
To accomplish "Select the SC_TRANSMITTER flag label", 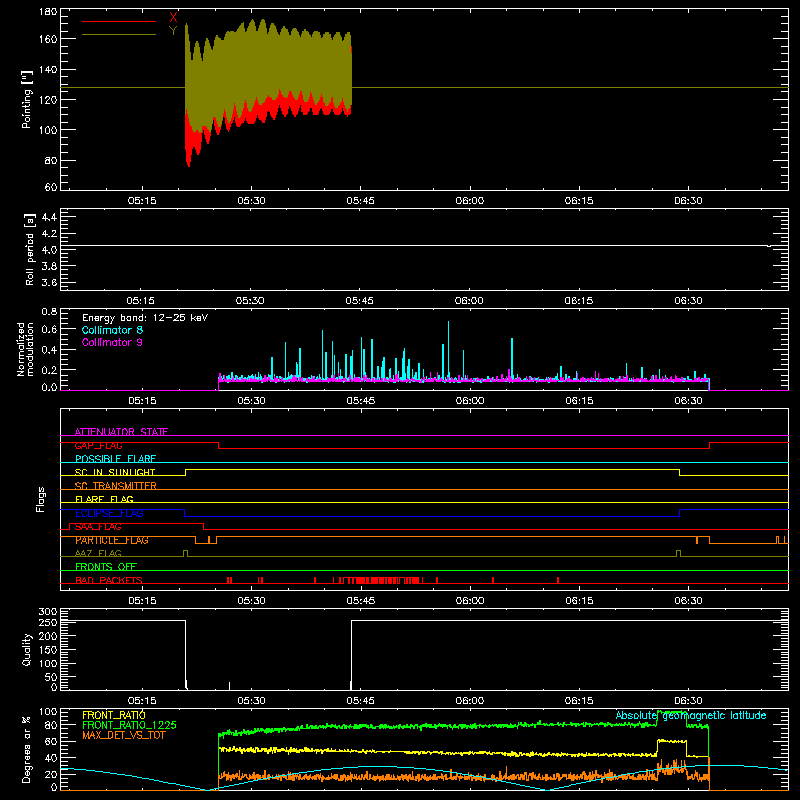I will pos(115,486).
